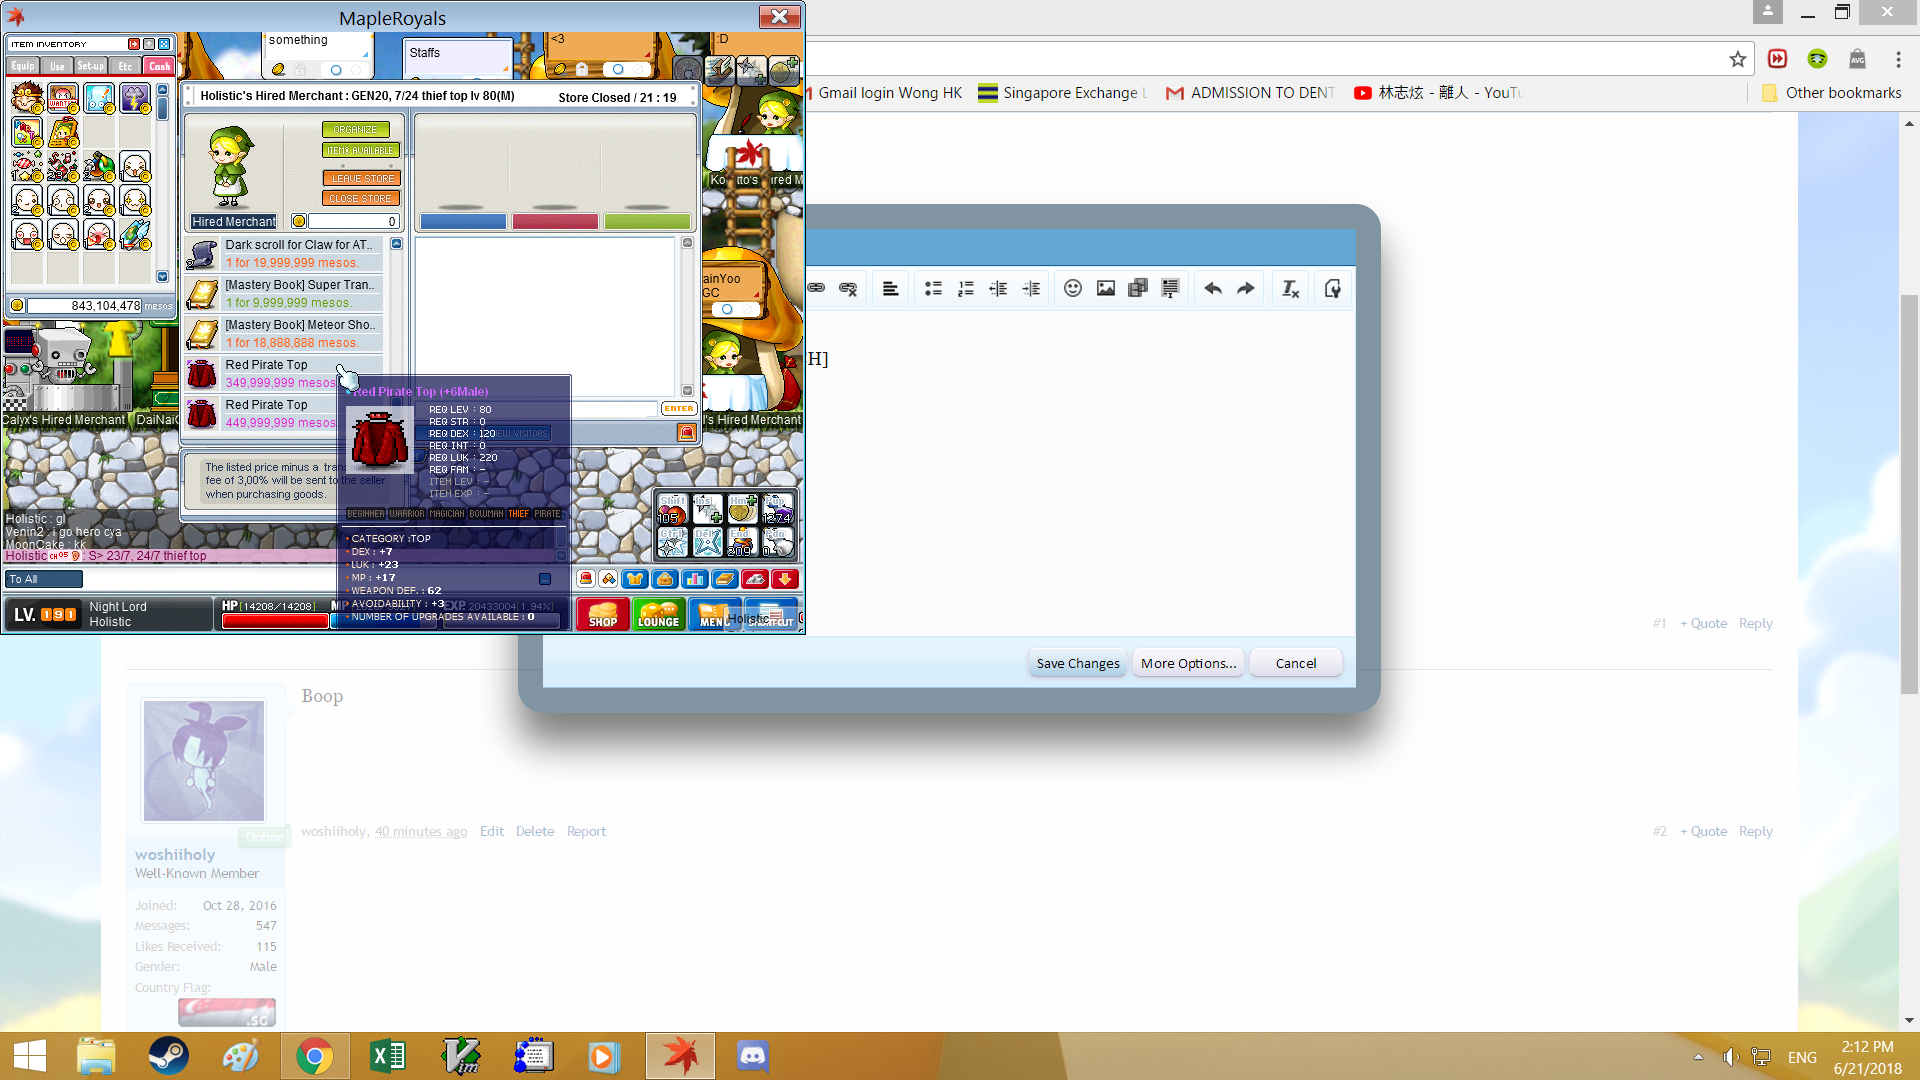Viewport: 1920px width, 1080px height.
Task: Insert an unordered bullet list
Action: click(x=933, y=289)
